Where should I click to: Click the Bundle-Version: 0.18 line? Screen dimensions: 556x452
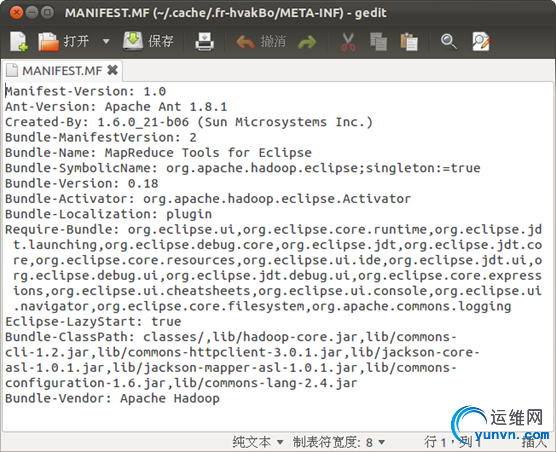(x=82, y=184)
